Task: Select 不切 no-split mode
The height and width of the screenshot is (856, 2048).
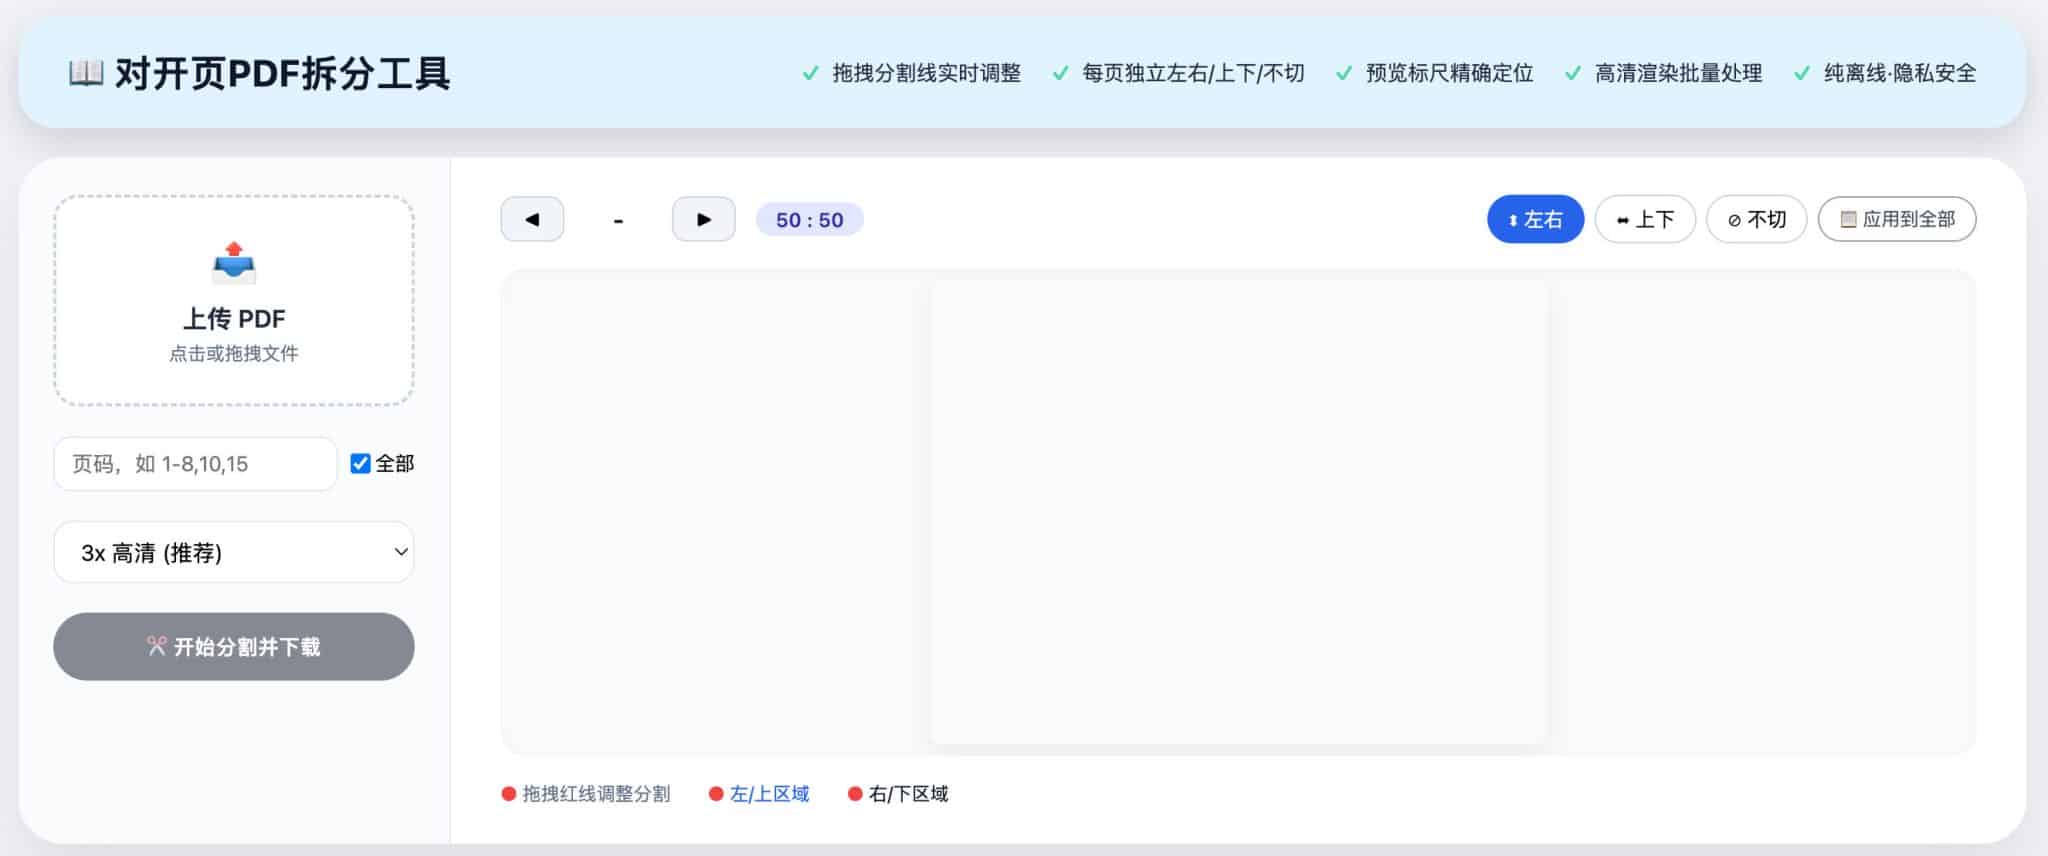Action: 1756,219
